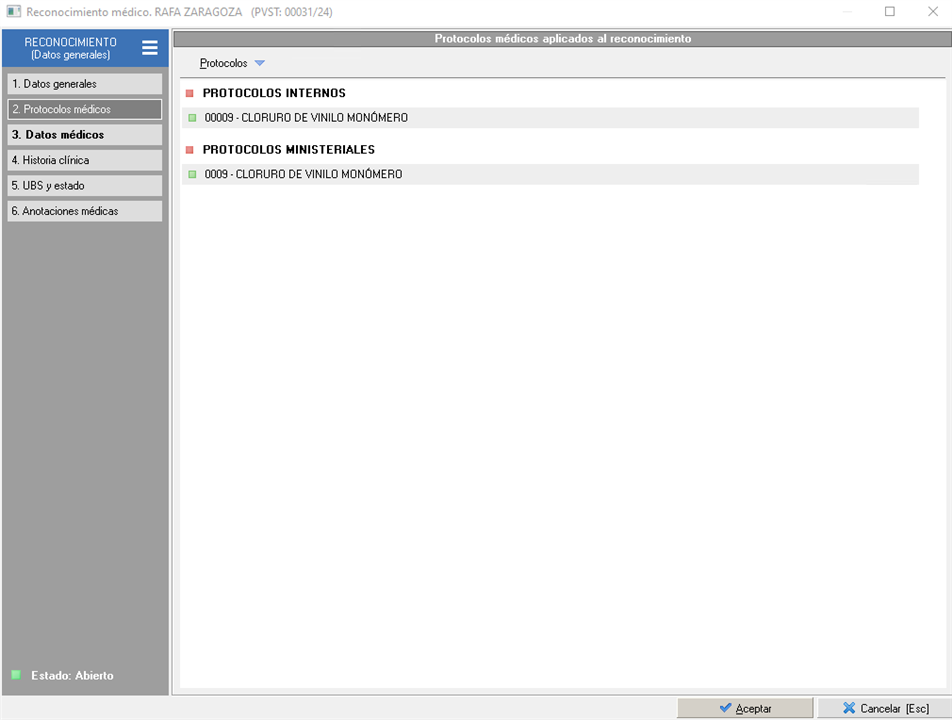Click the green Estado Abierto status indicator
The image size is (952, 720).
coord(16,675)
